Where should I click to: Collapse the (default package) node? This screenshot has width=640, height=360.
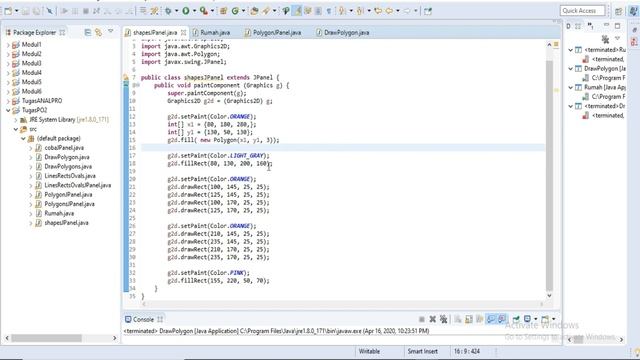(x=23, y=138)
